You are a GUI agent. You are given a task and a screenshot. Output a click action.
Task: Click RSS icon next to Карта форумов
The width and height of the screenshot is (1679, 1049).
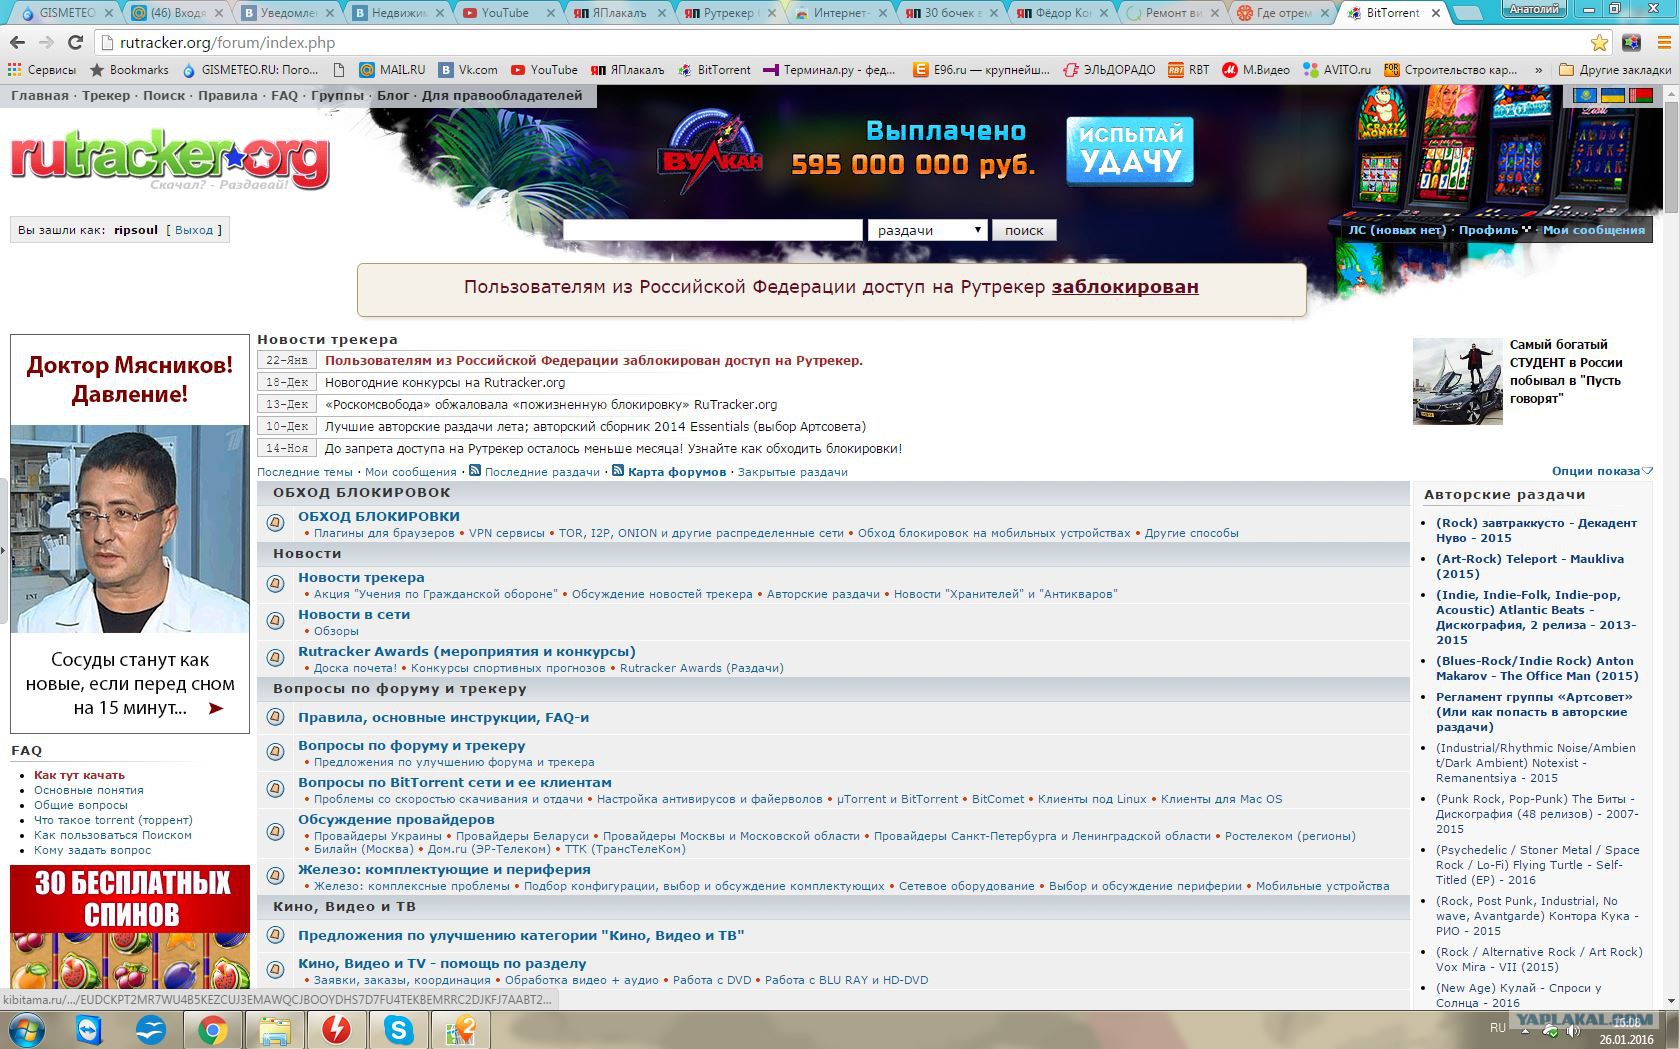(x=618, y=471)
